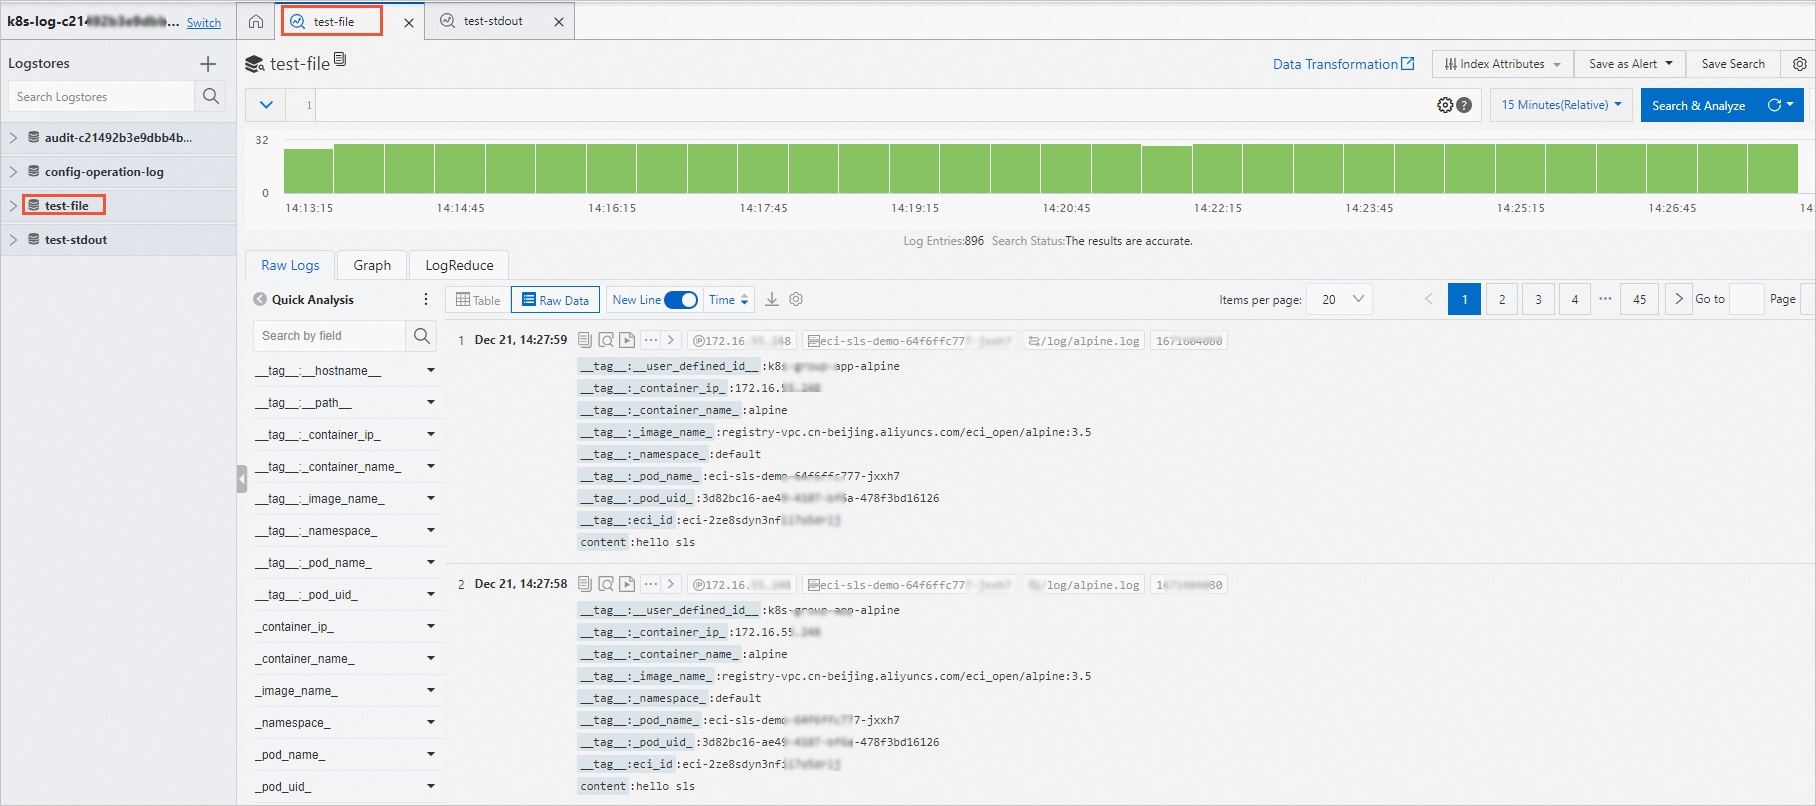Open Items per page dropdown
1816x806 pixels.
click(1342, 299)
